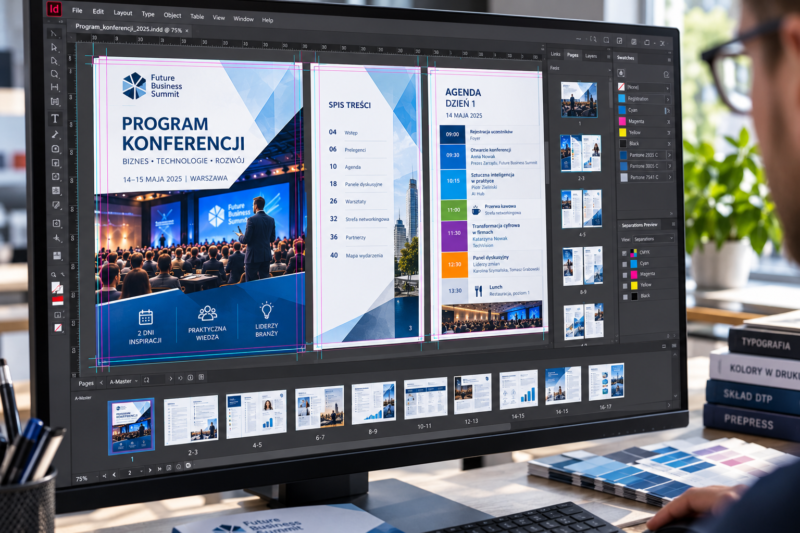Expand the Pantone 7541 C swatch chevron
Viewport: 800px width, 533px height.
[670, 177]
